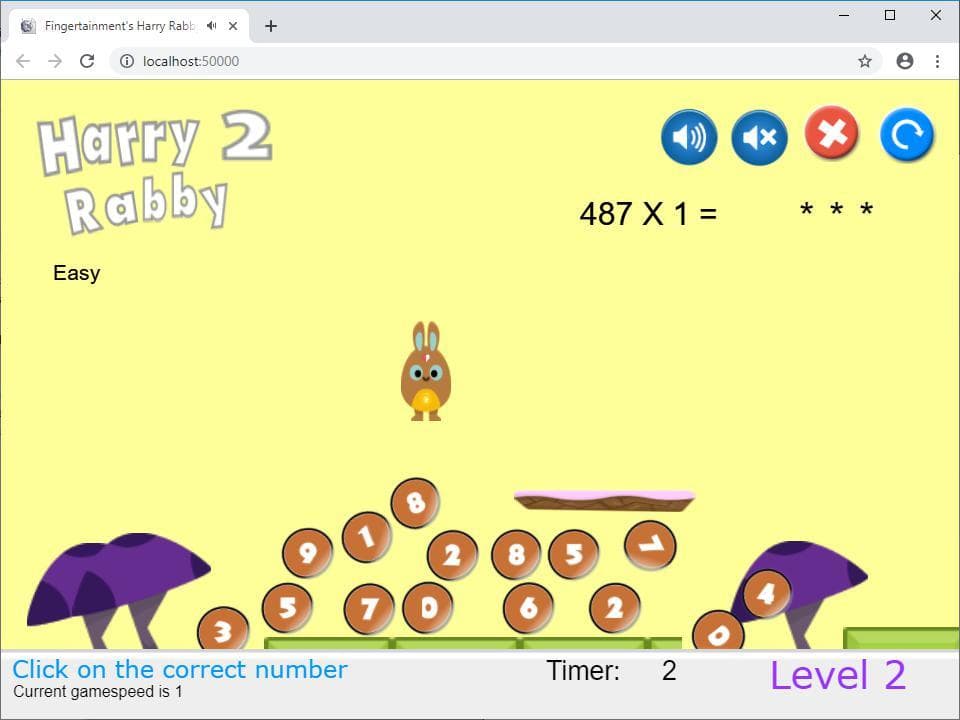Viewport: 960px width, 720px height.
Task: Click the number 6 ball
Action: [528, 607]
